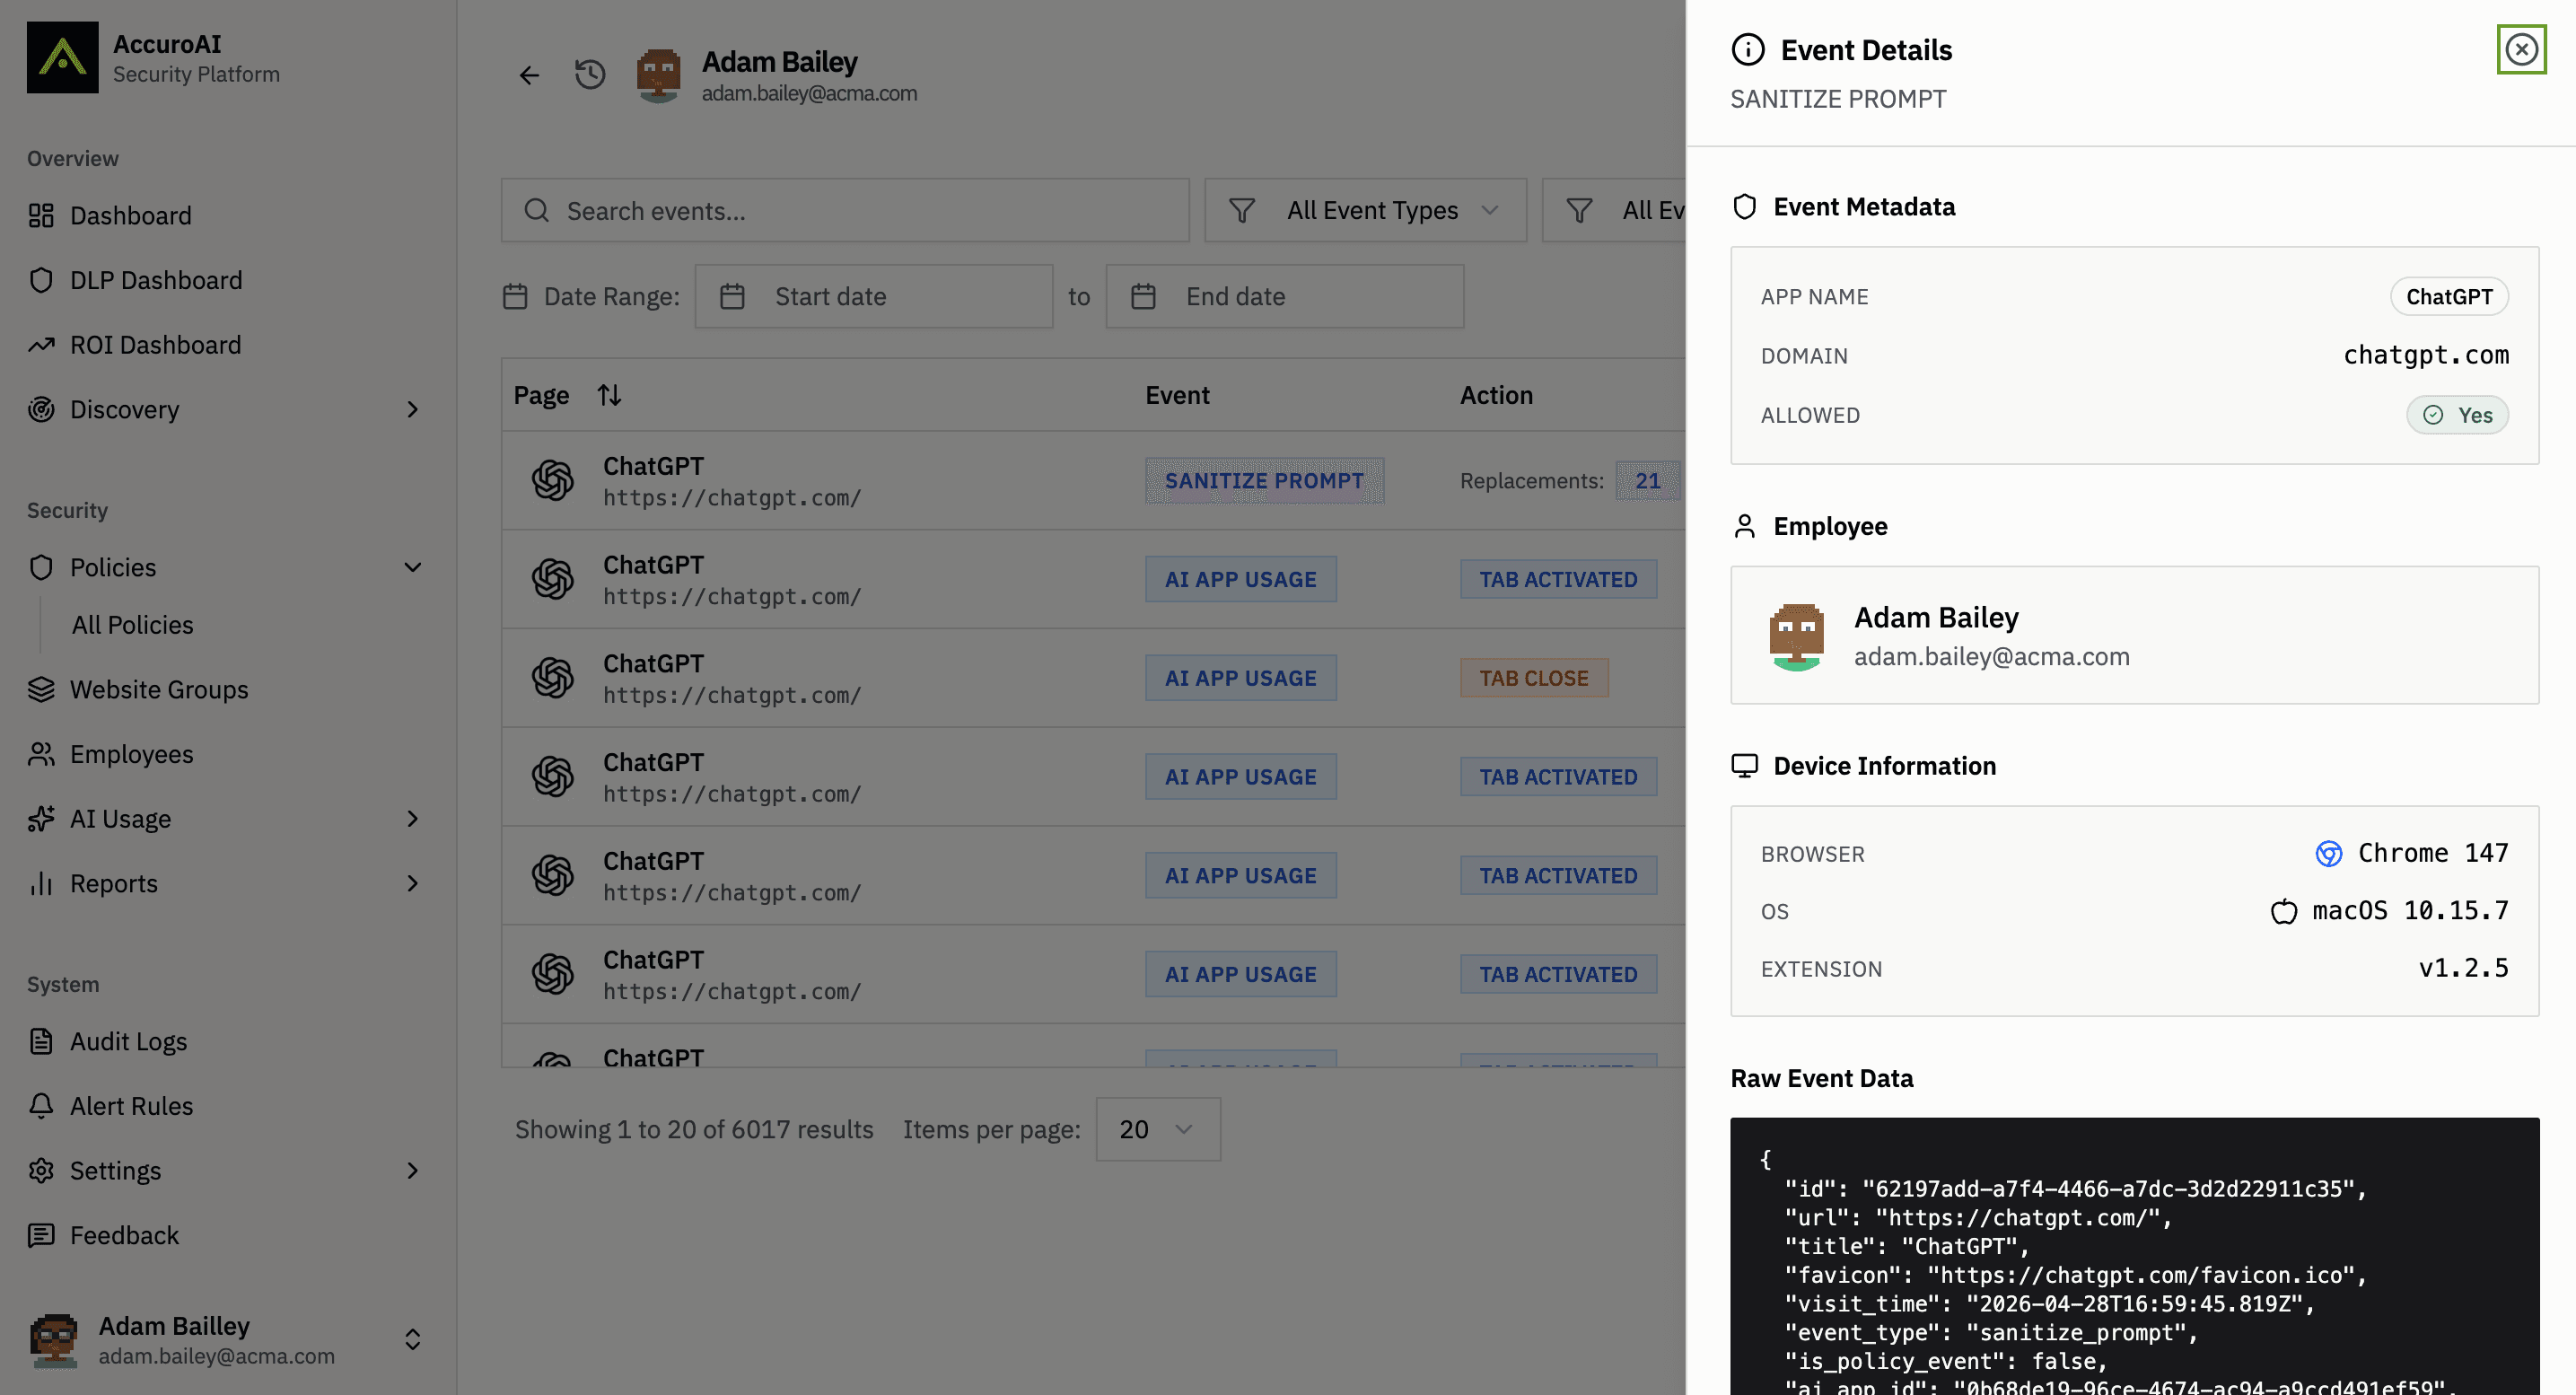The width and height of the screenshot is (2576, 1395).
Task: Open the account switcher for Adam Bailley
Action: point(412,1340)
